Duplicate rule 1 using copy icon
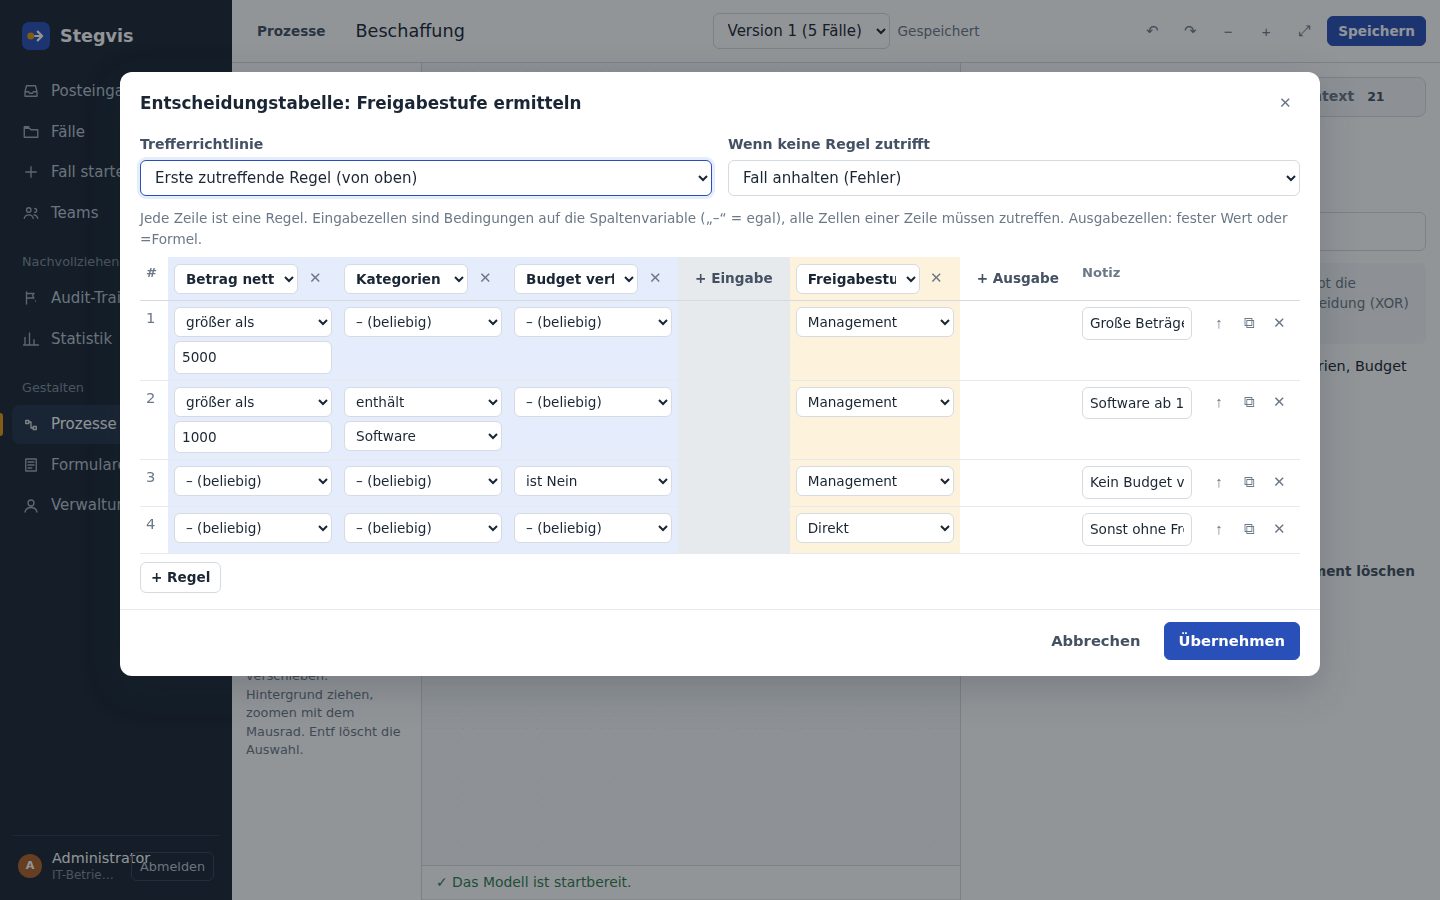This screenshot has width=1440, height=900. (x=1249, y=323)
